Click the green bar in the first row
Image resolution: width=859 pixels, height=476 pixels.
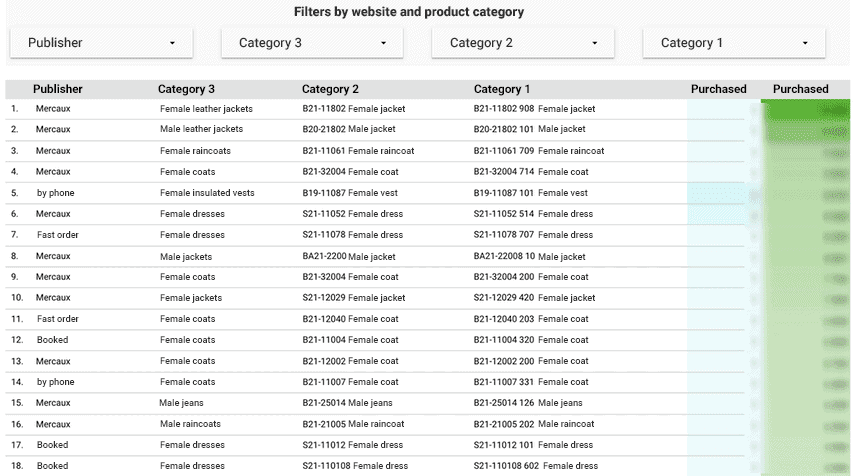[x=805, y=109]
